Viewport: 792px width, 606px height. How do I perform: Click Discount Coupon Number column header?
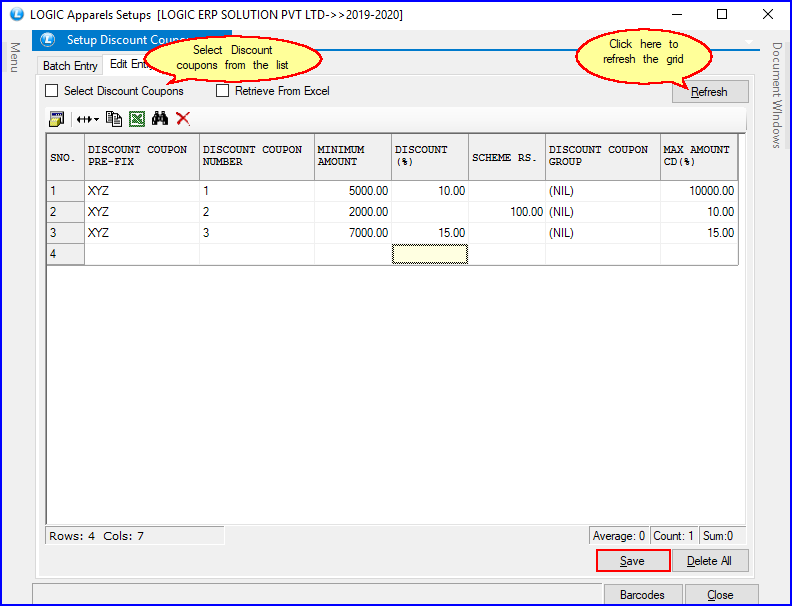click(257, 157)
